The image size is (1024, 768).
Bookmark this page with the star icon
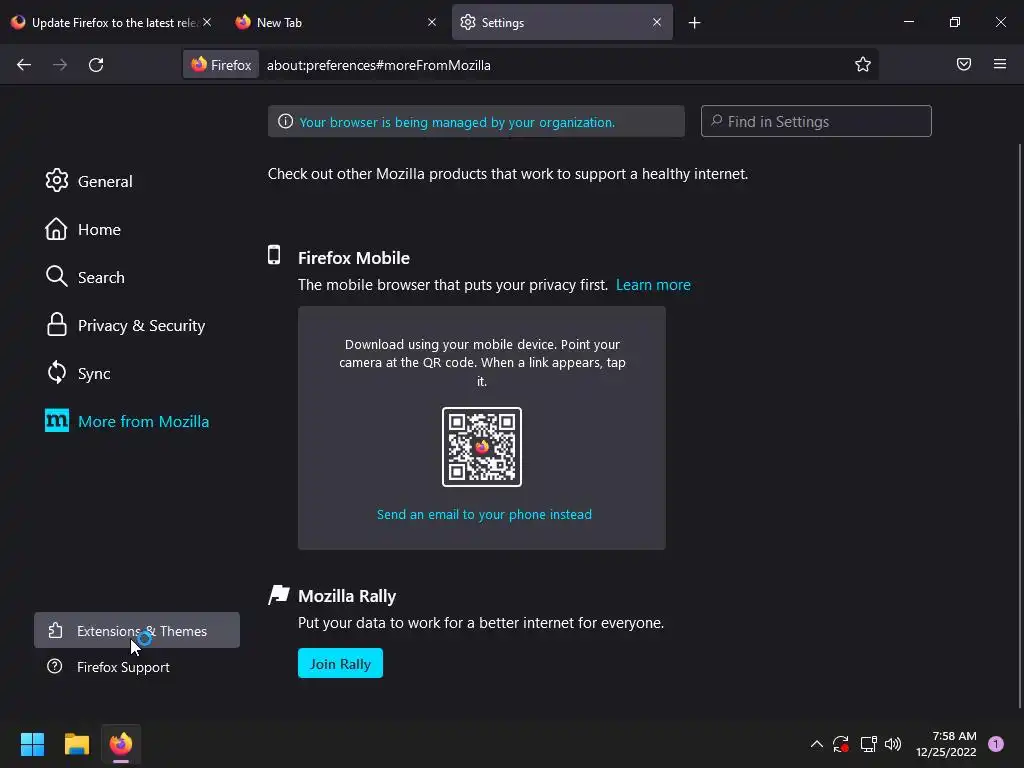[863, 65]
